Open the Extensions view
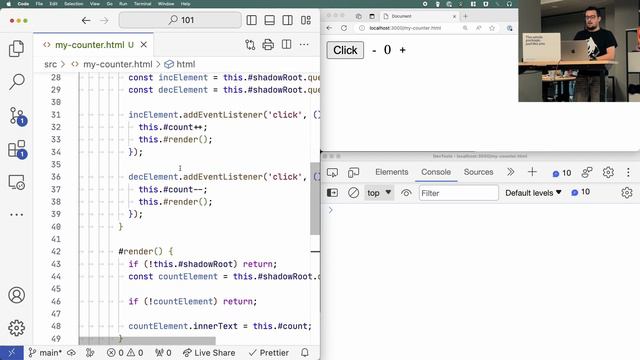This screenshot has height=360, width=640. coord(17,149)
